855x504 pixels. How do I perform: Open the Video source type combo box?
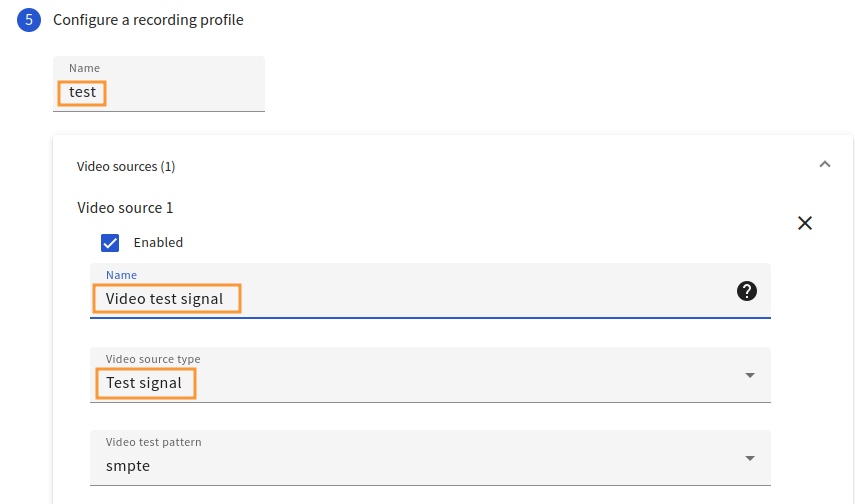tap(430, 375)
